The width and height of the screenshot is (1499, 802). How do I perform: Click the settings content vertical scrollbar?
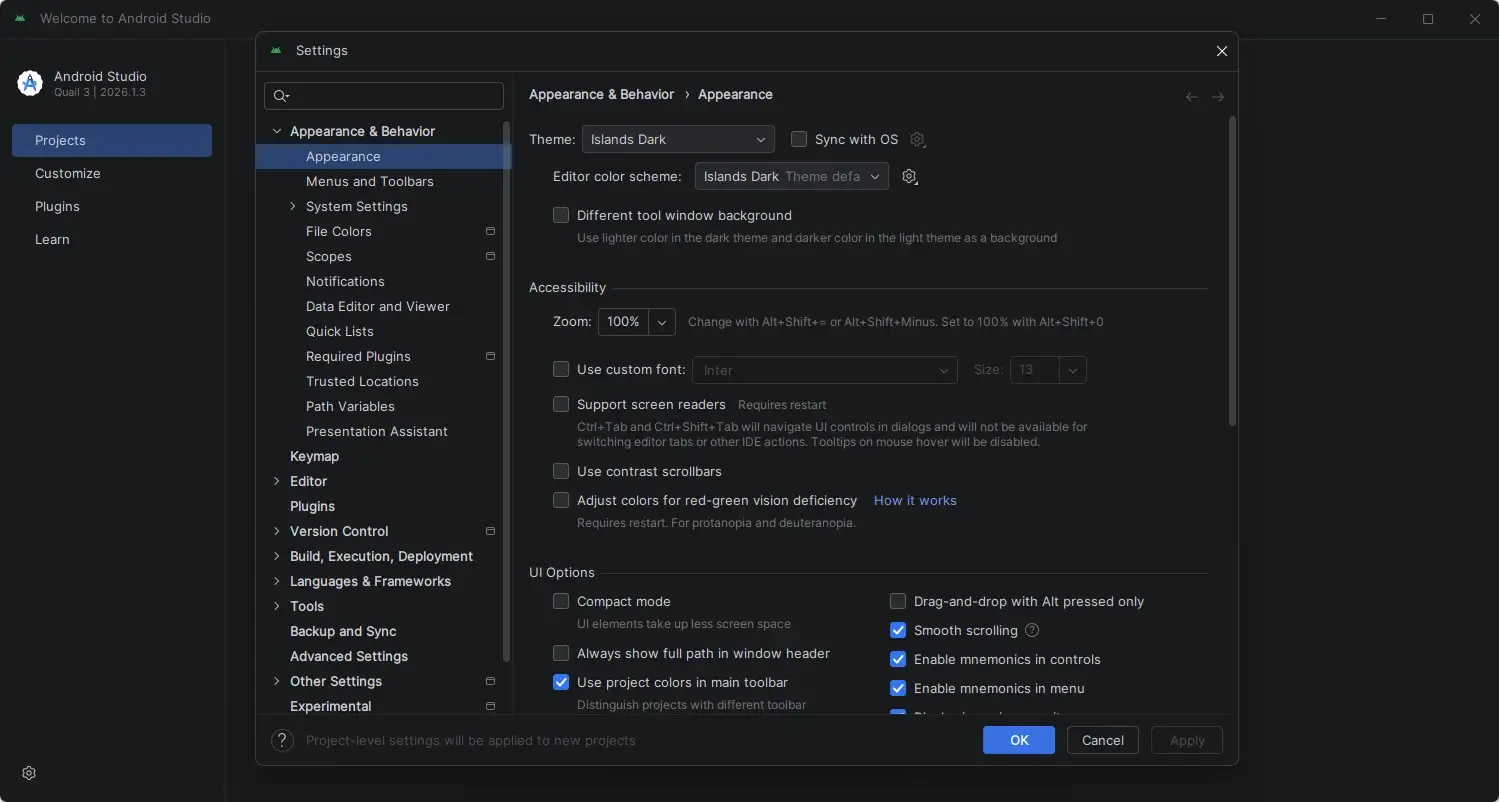coord(1232,271)
